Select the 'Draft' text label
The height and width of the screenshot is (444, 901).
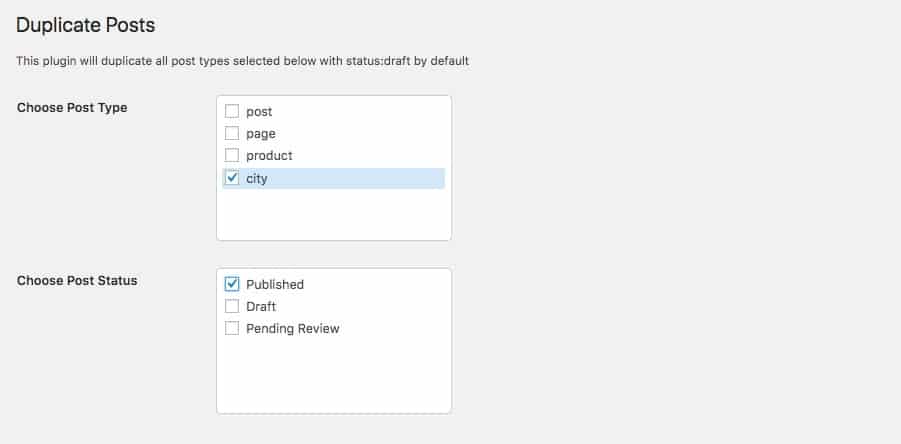261,307
